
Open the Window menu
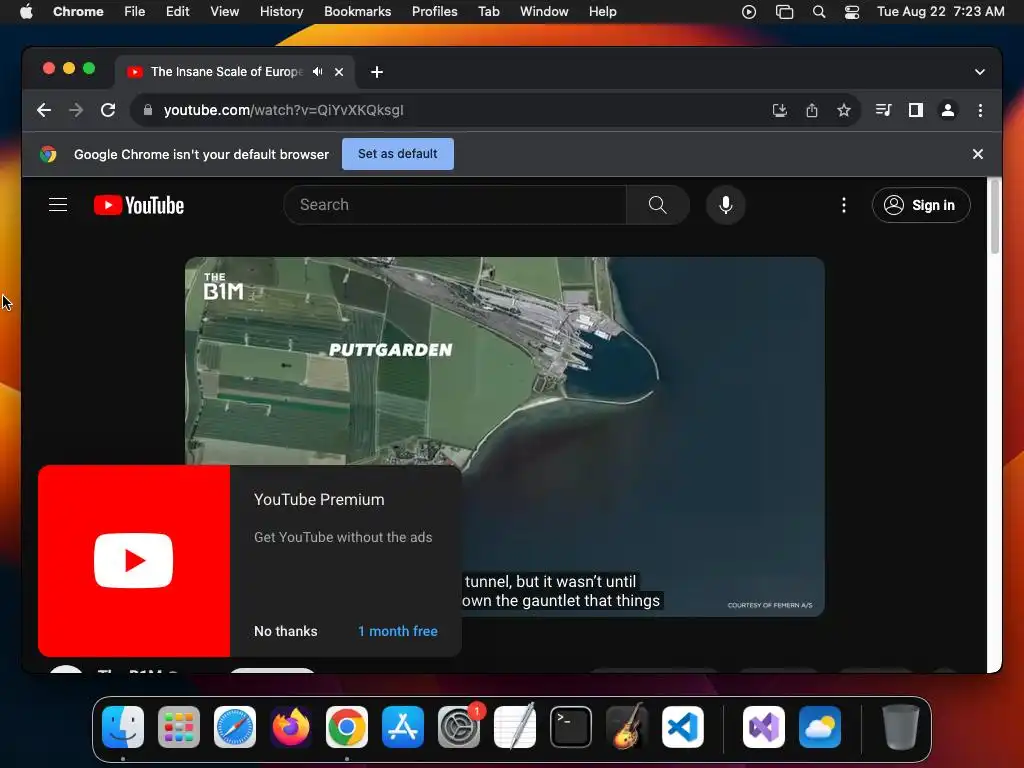[544, 12]
